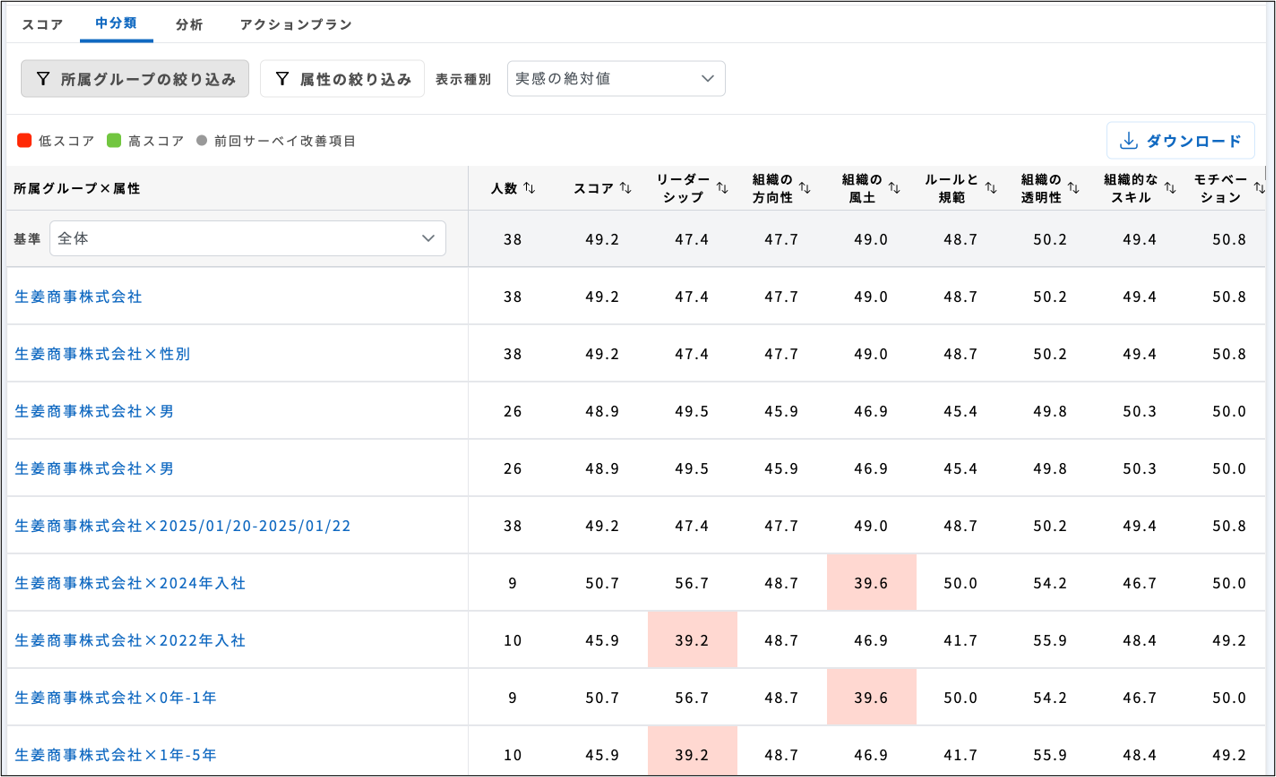This screenshot has height=777, width=1276.
Task: Open 生姜商事株式会社×性別 link
Action: [102, 354]
